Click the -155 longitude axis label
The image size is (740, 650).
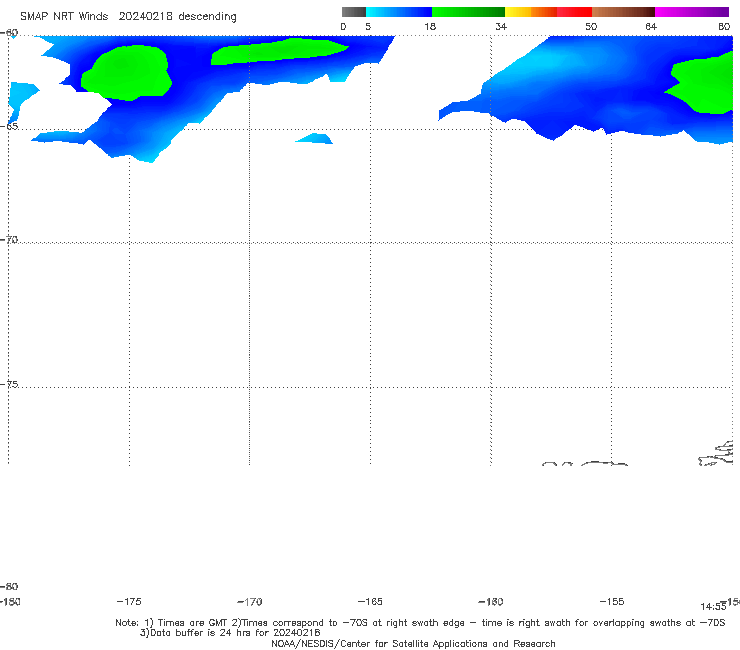pyautogui.click(x=612, y=601)
